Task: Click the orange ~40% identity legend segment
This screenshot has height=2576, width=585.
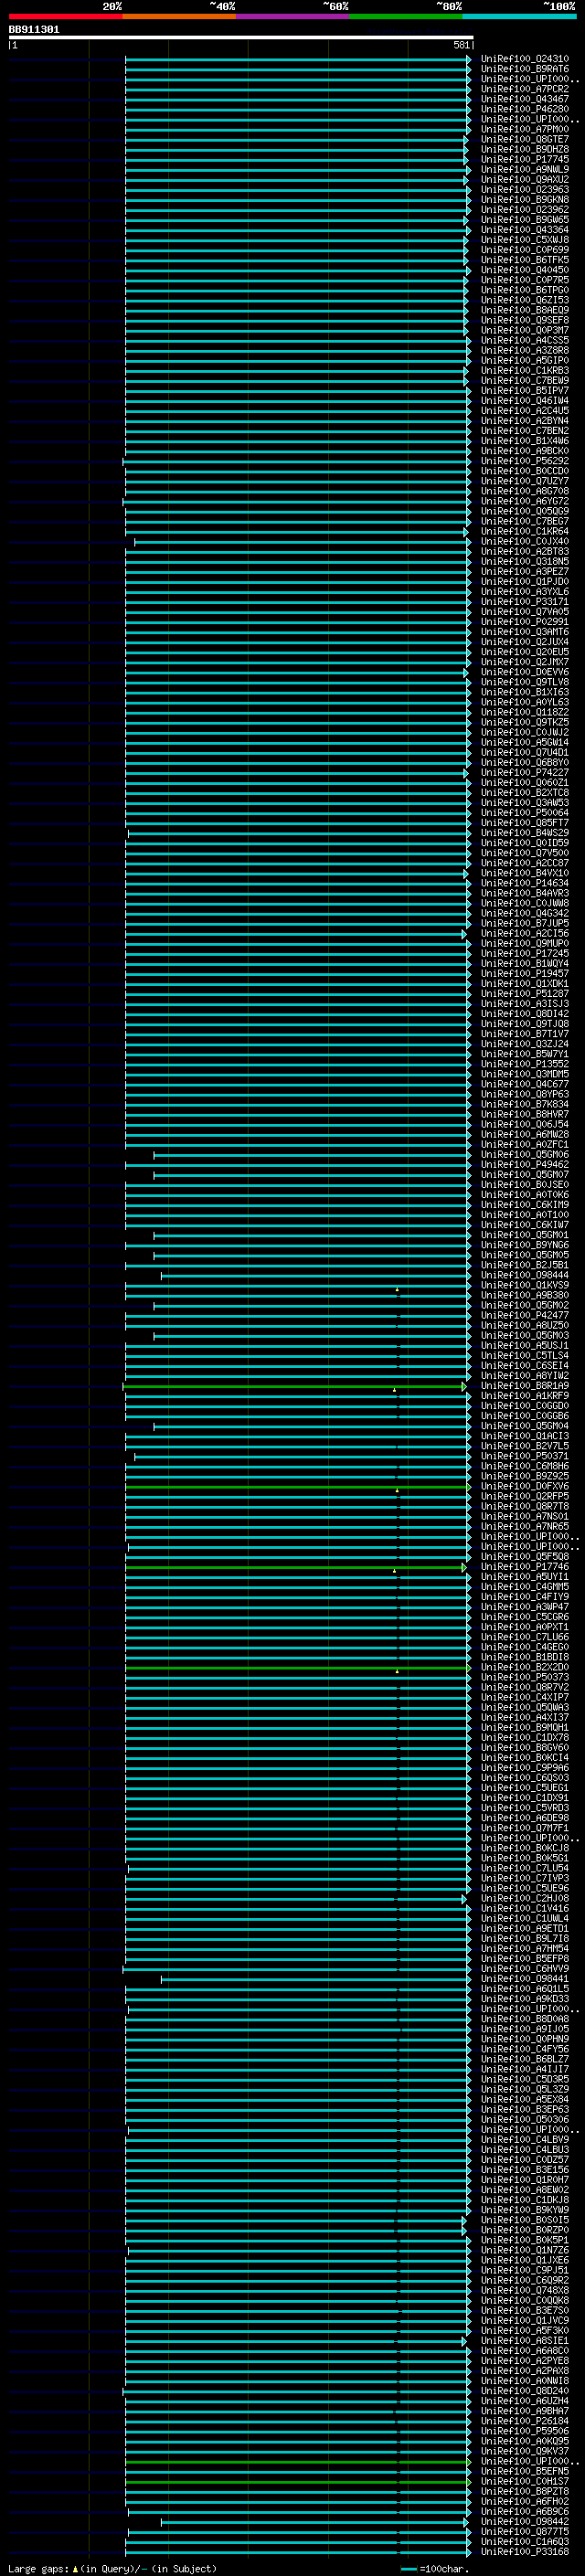Action: click(x=179, y=16)
